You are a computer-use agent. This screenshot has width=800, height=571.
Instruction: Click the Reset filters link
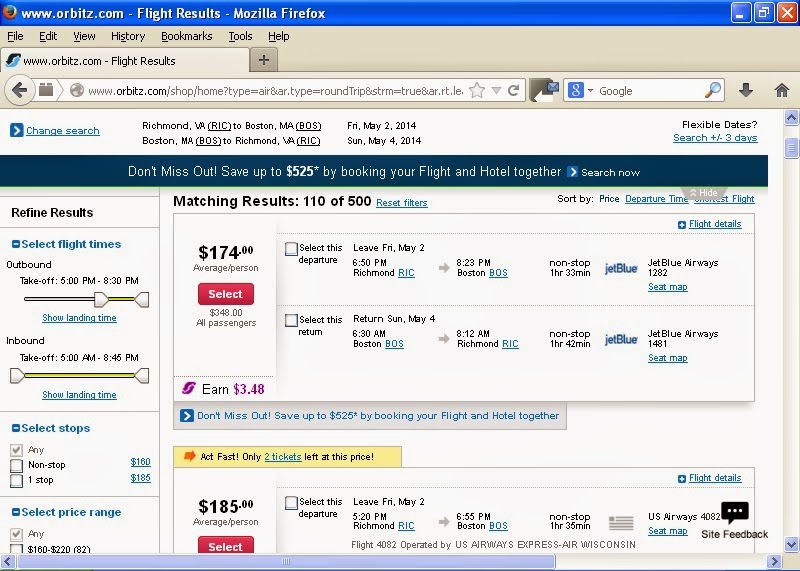402,203
